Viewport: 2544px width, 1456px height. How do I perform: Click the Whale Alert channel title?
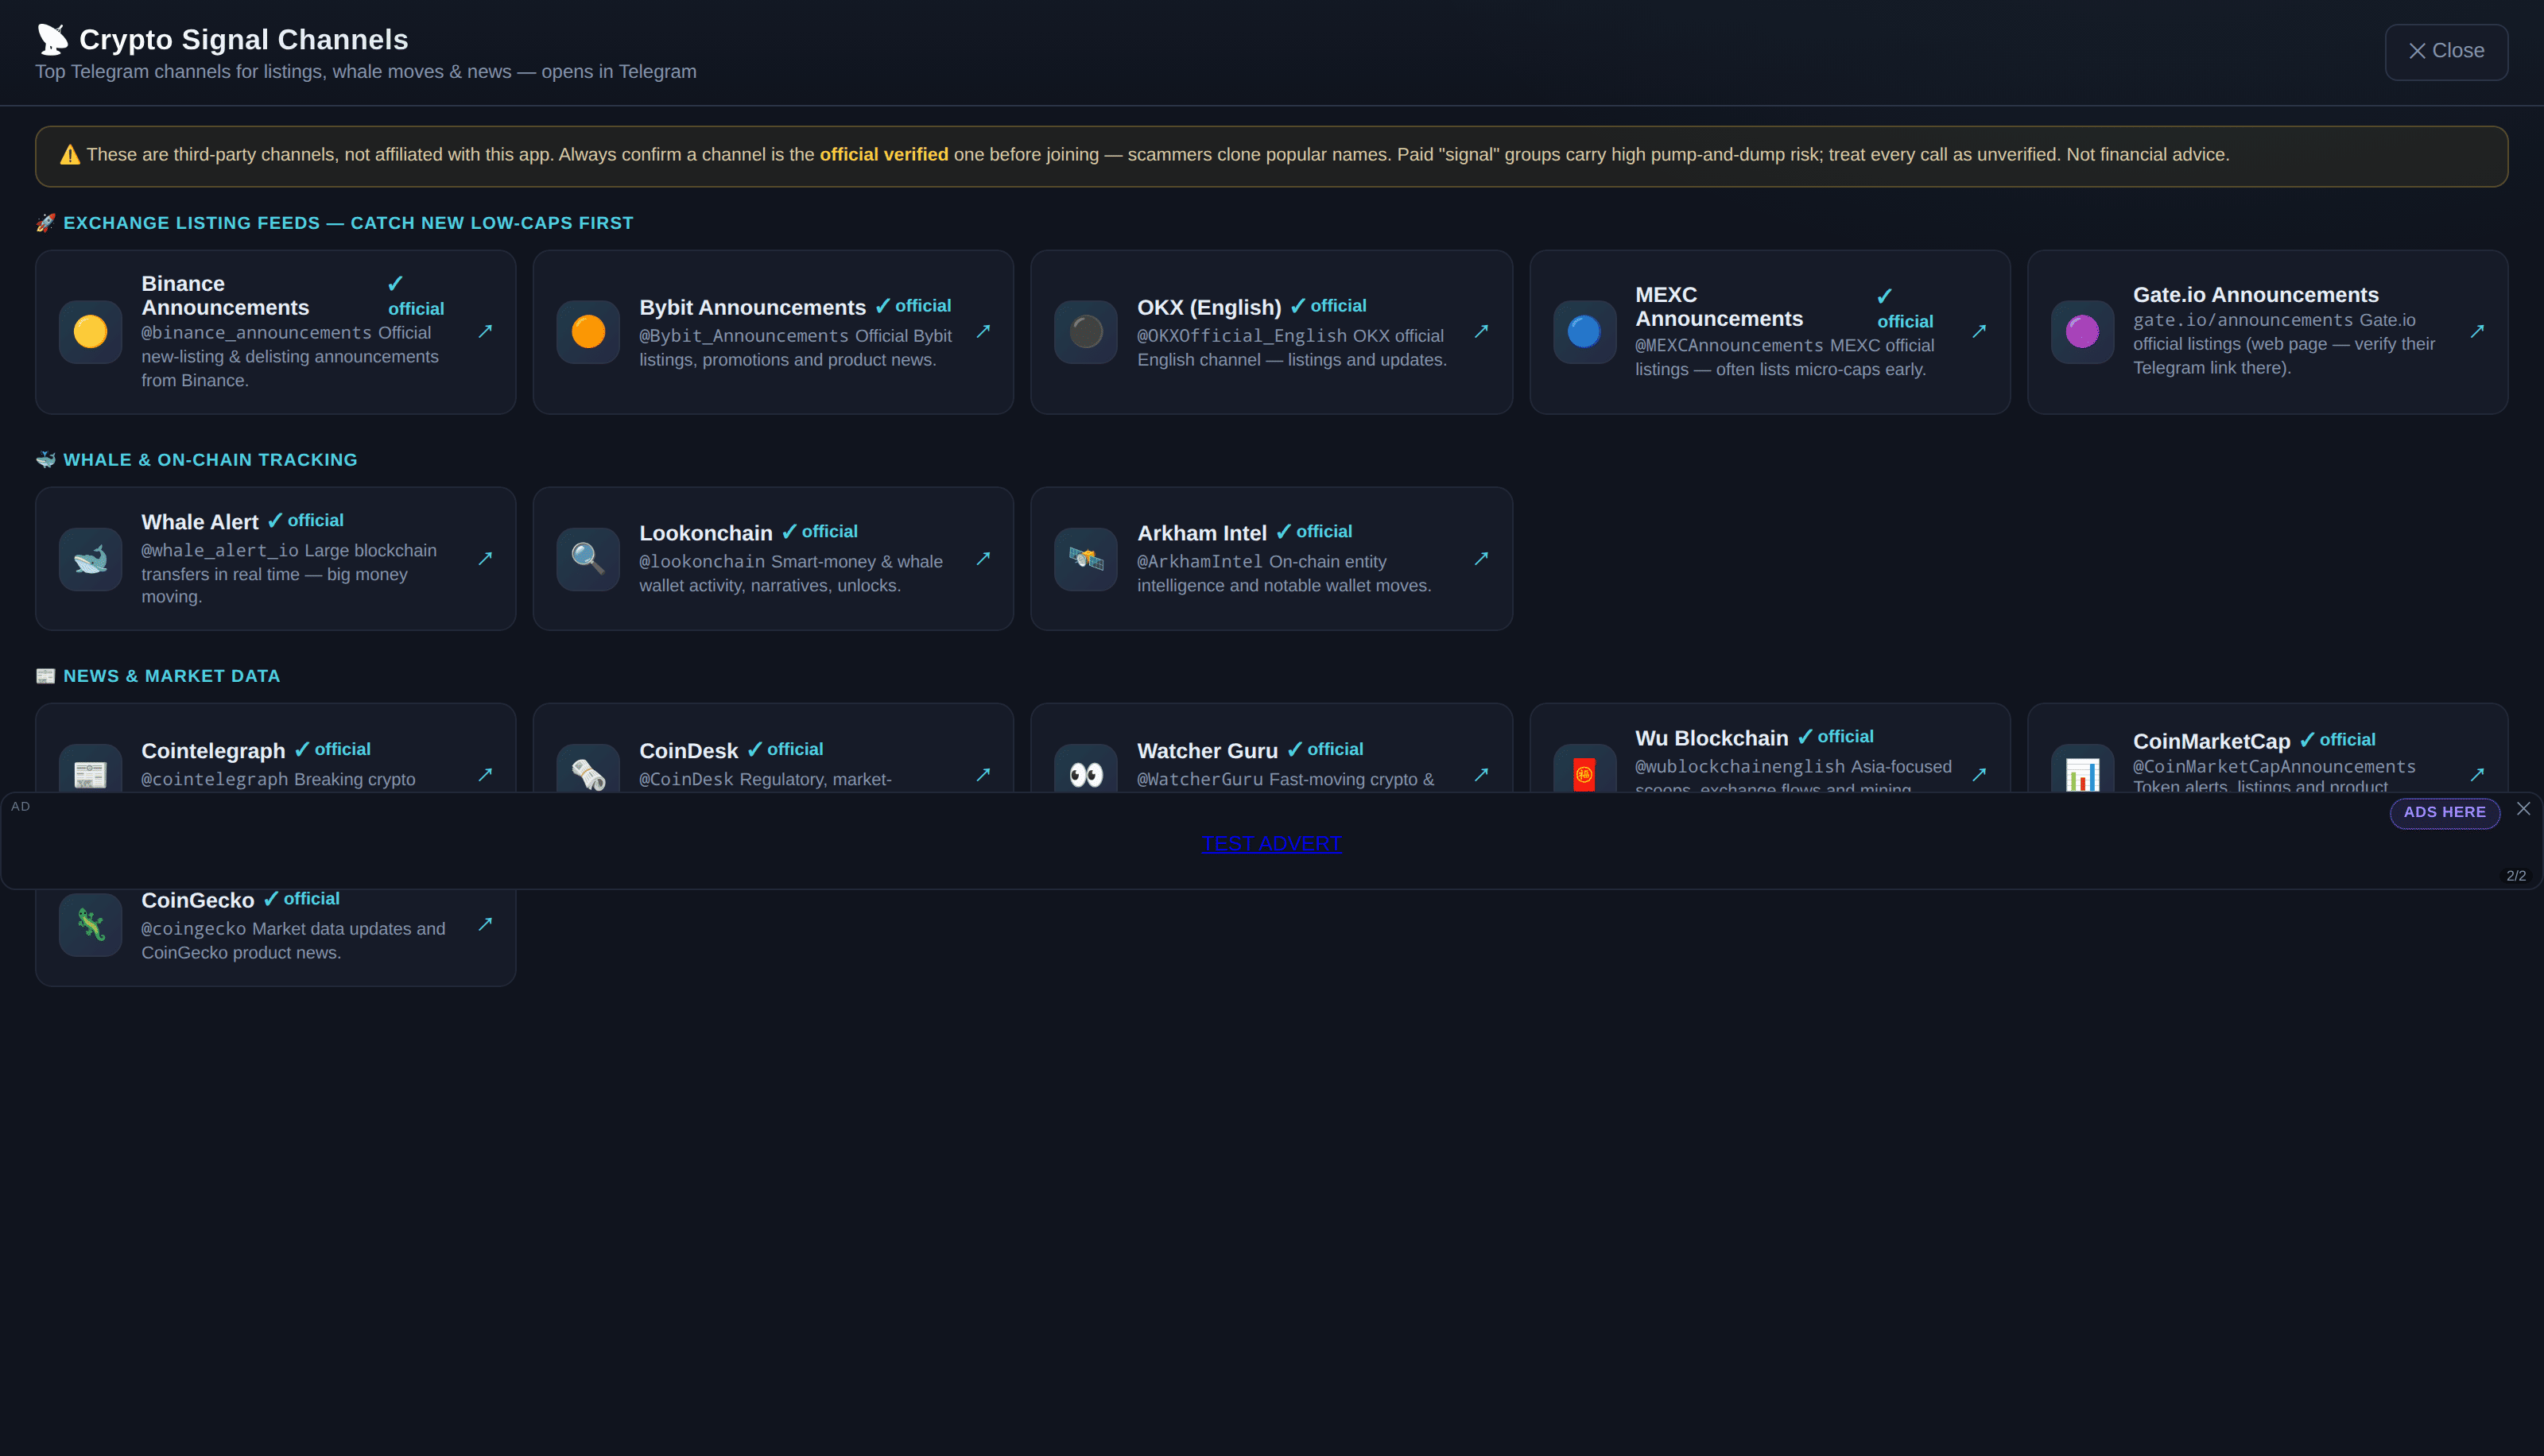click(x=200, y=522)
